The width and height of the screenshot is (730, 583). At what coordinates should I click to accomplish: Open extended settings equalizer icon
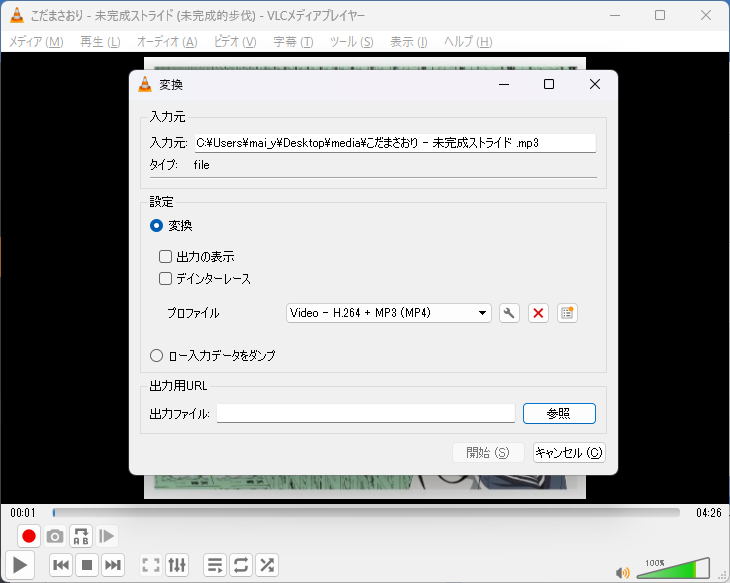[177, 565]
